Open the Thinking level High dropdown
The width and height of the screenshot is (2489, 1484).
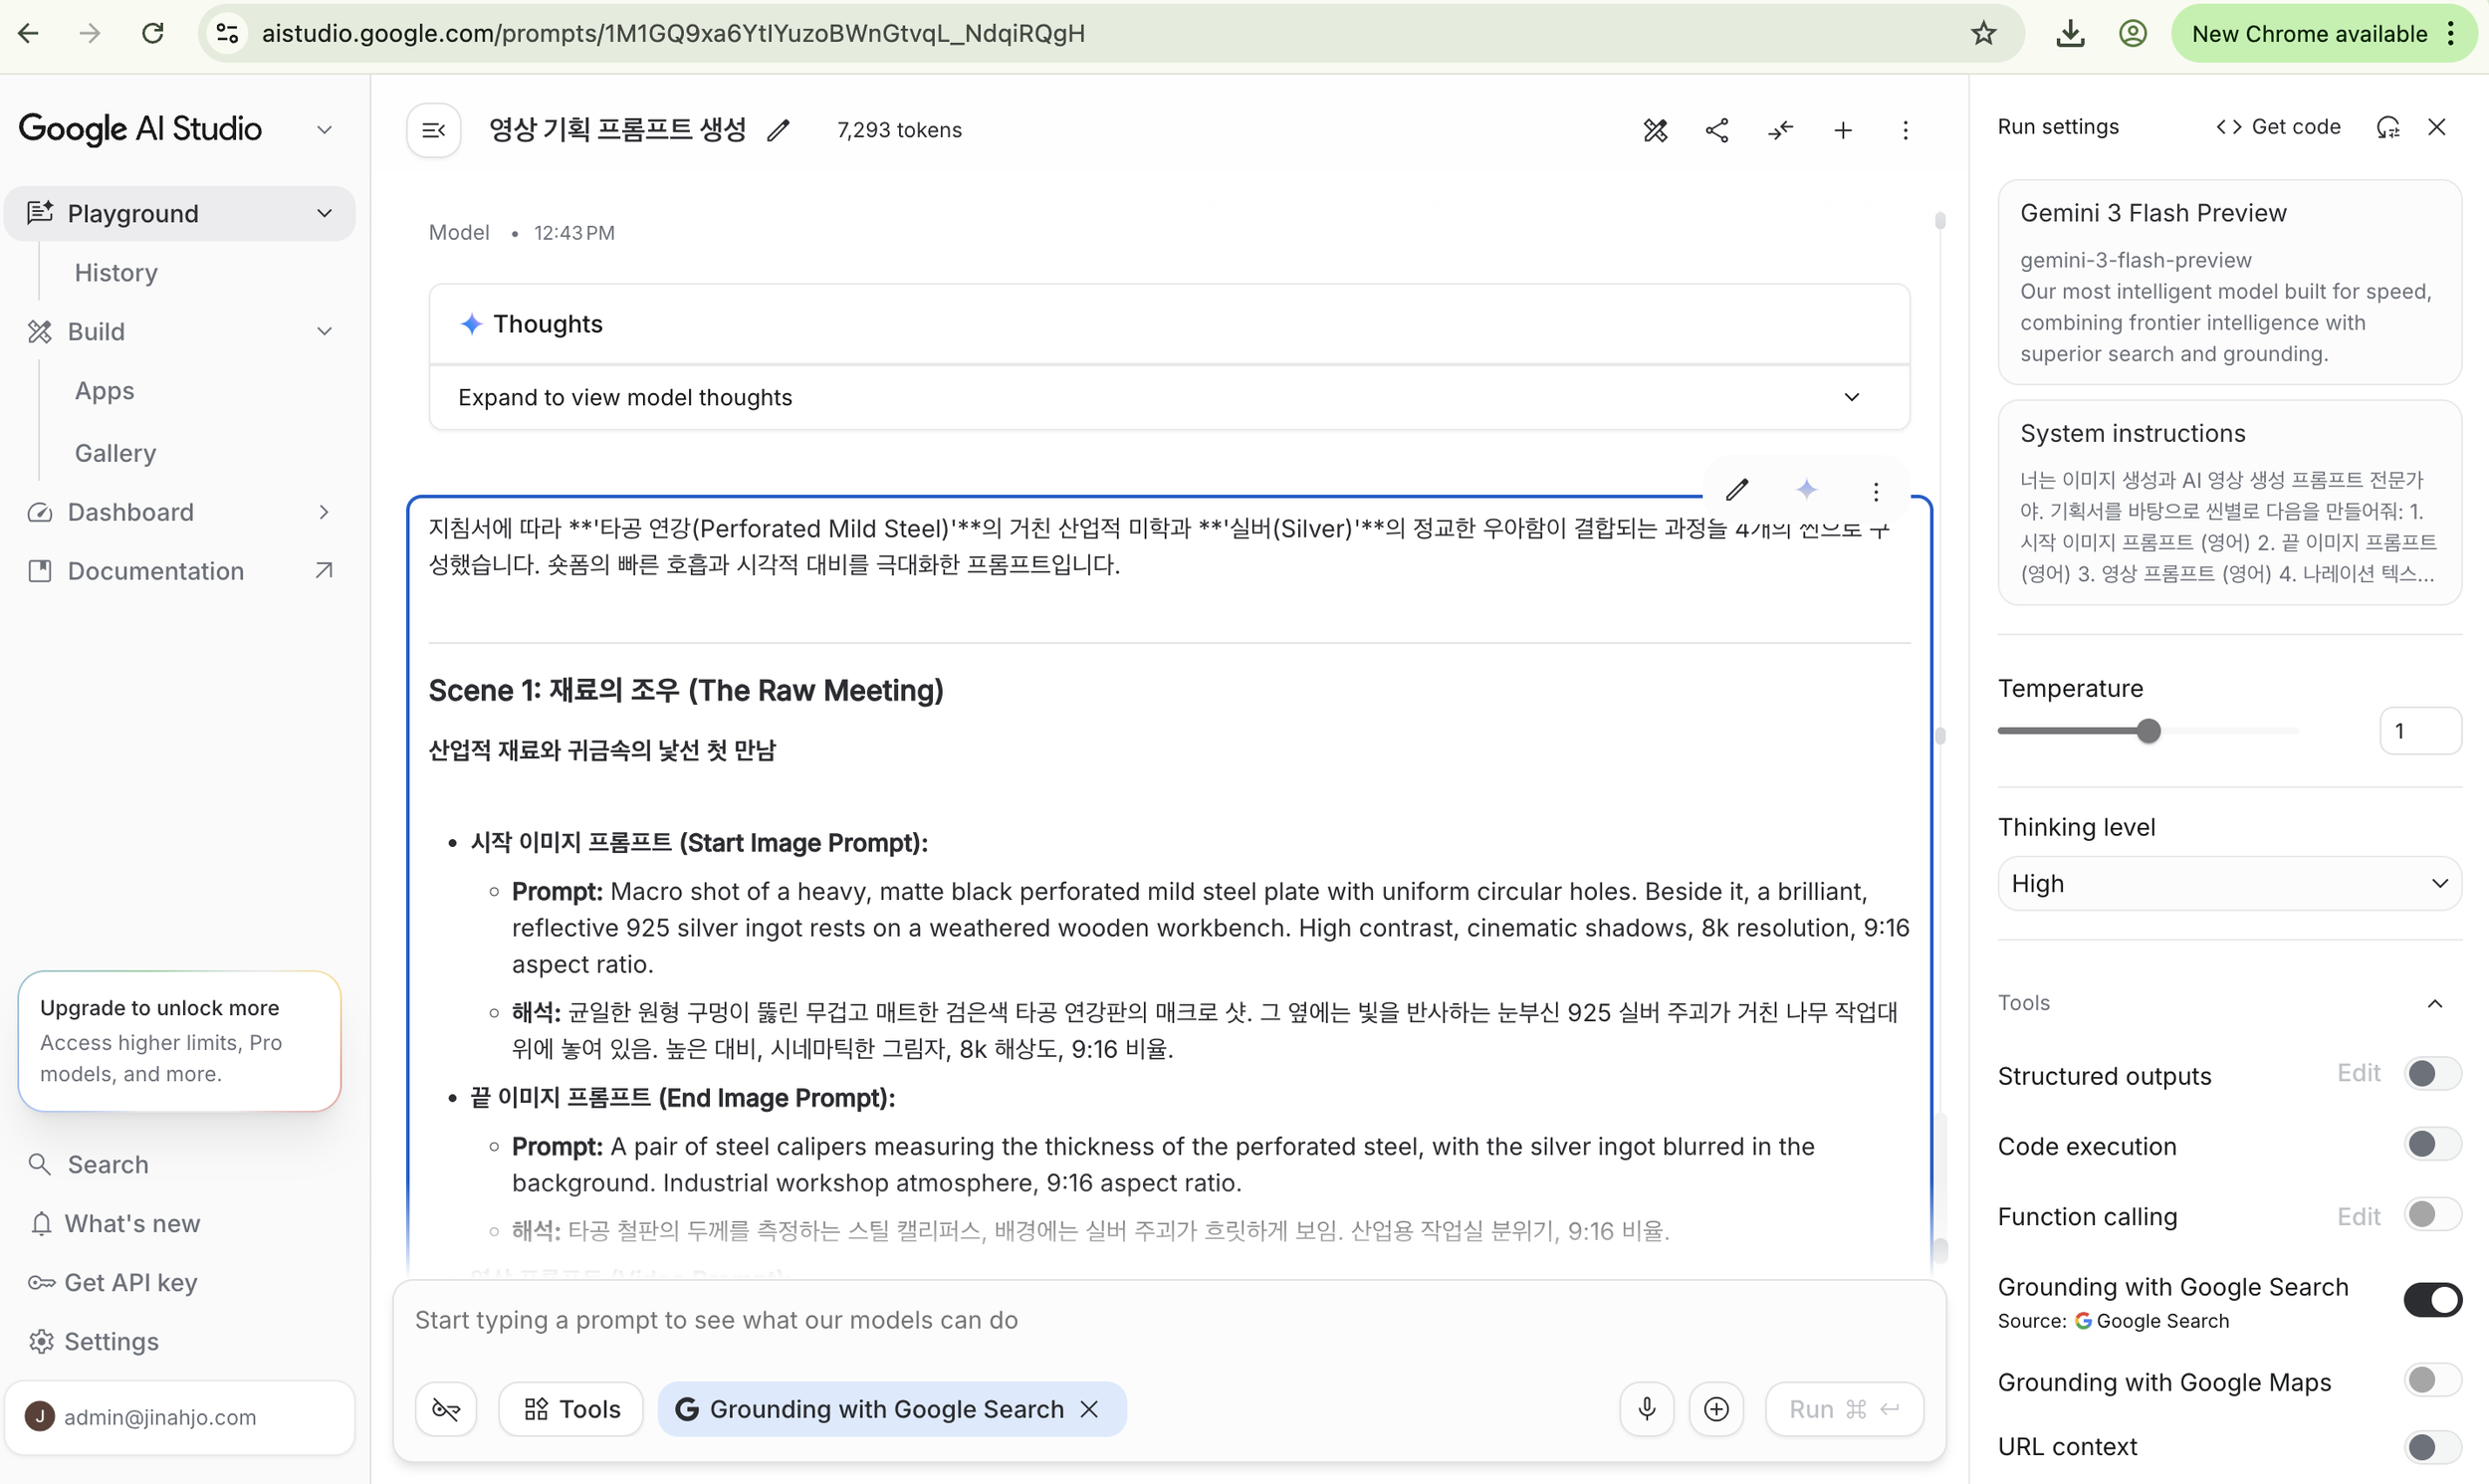pos(2228,884)
